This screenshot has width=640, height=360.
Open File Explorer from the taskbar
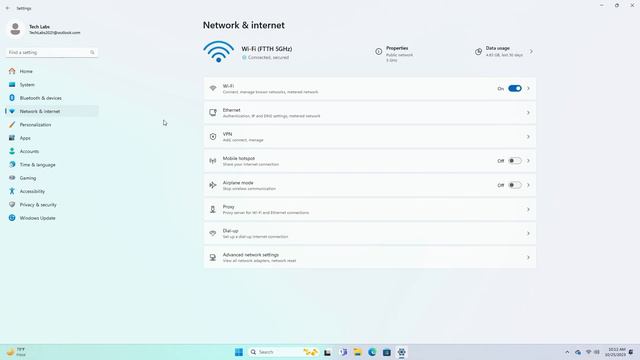358,352
